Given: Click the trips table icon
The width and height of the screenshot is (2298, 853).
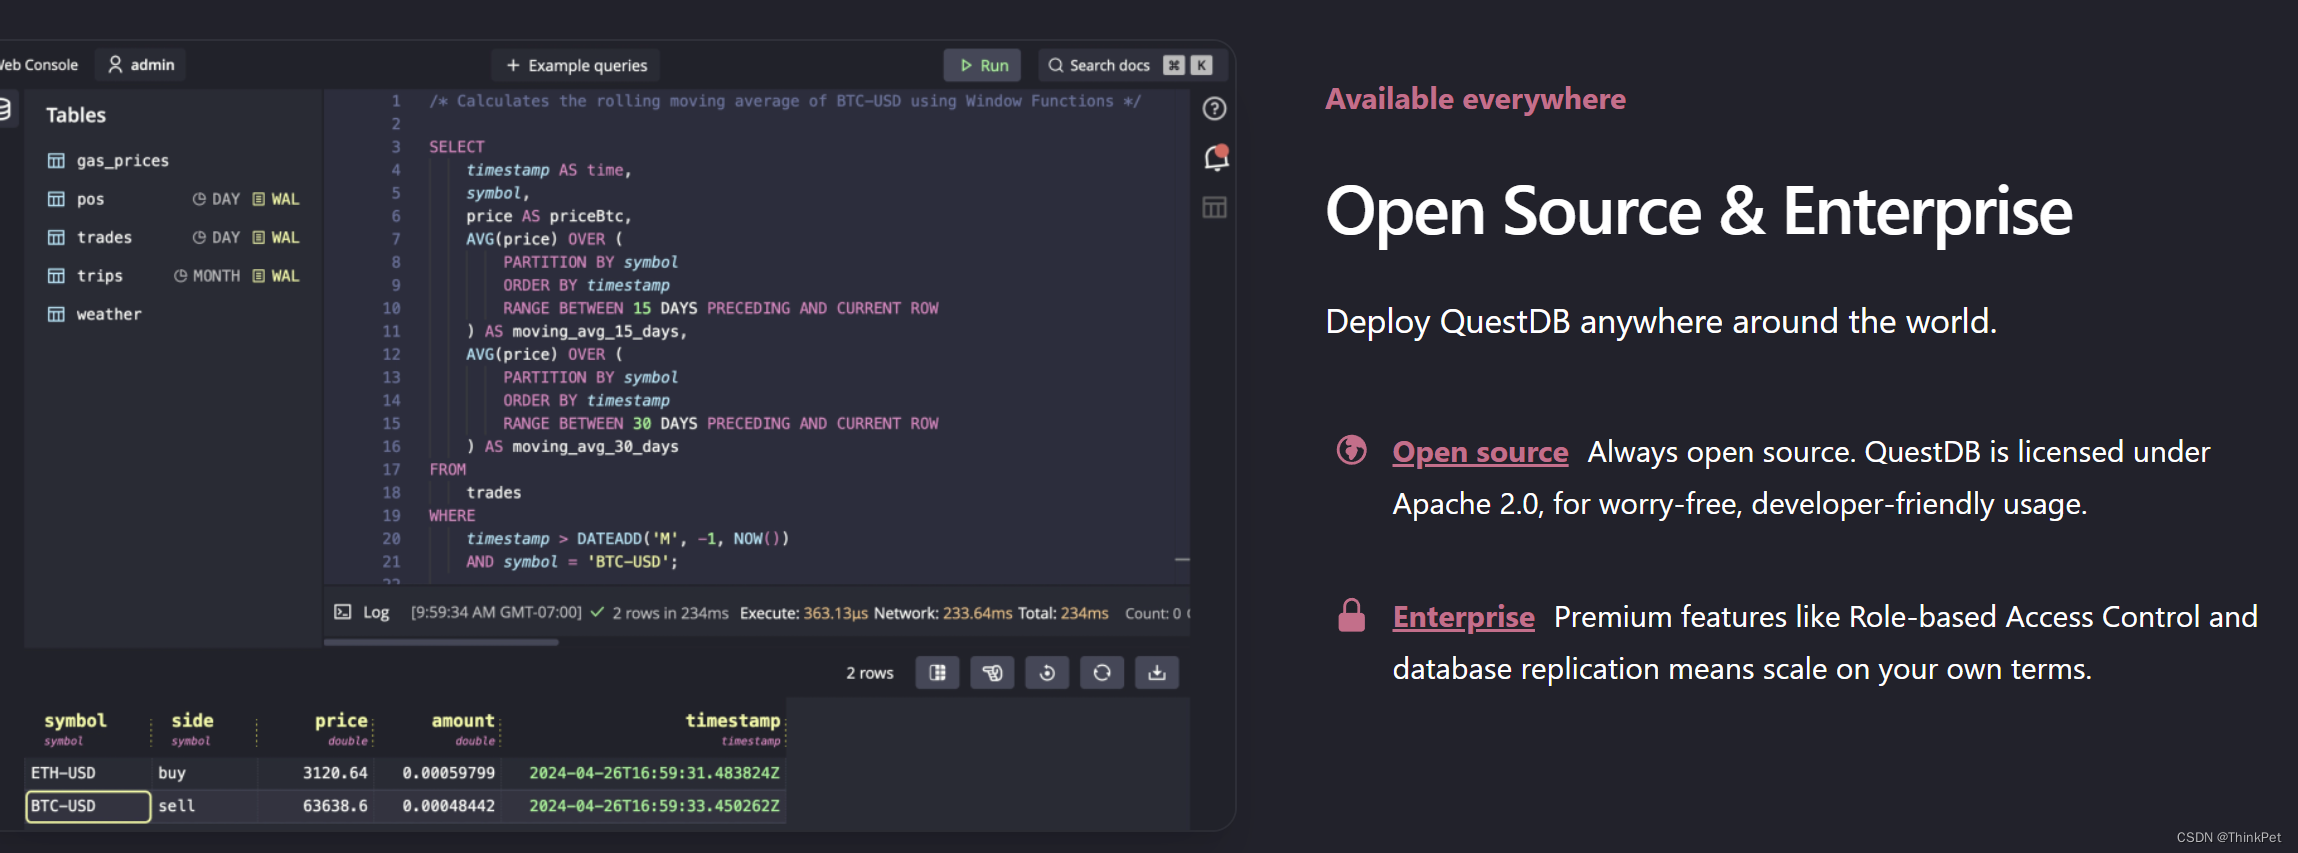Looking at the screenshot, I should click(x=56, y=275).
